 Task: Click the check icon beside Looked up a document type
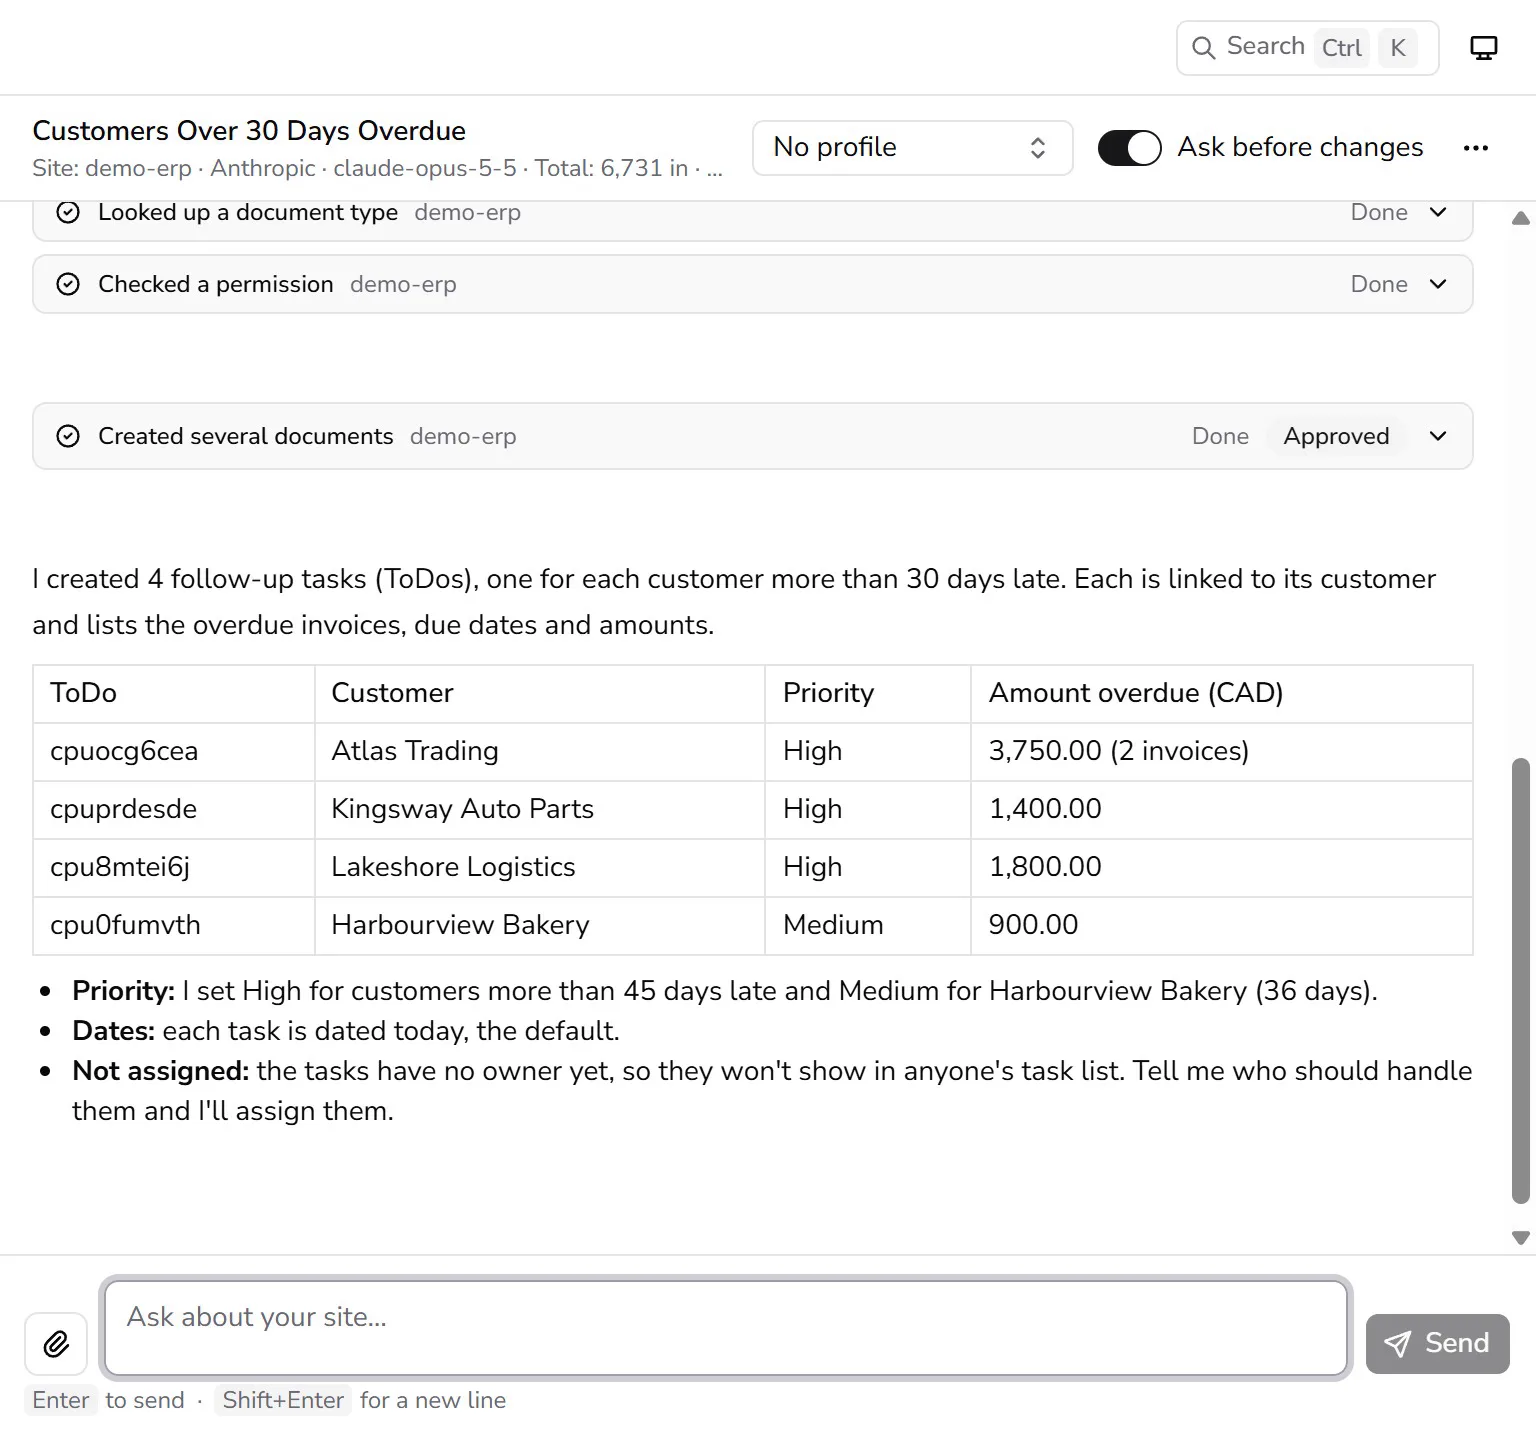[68, 212]
